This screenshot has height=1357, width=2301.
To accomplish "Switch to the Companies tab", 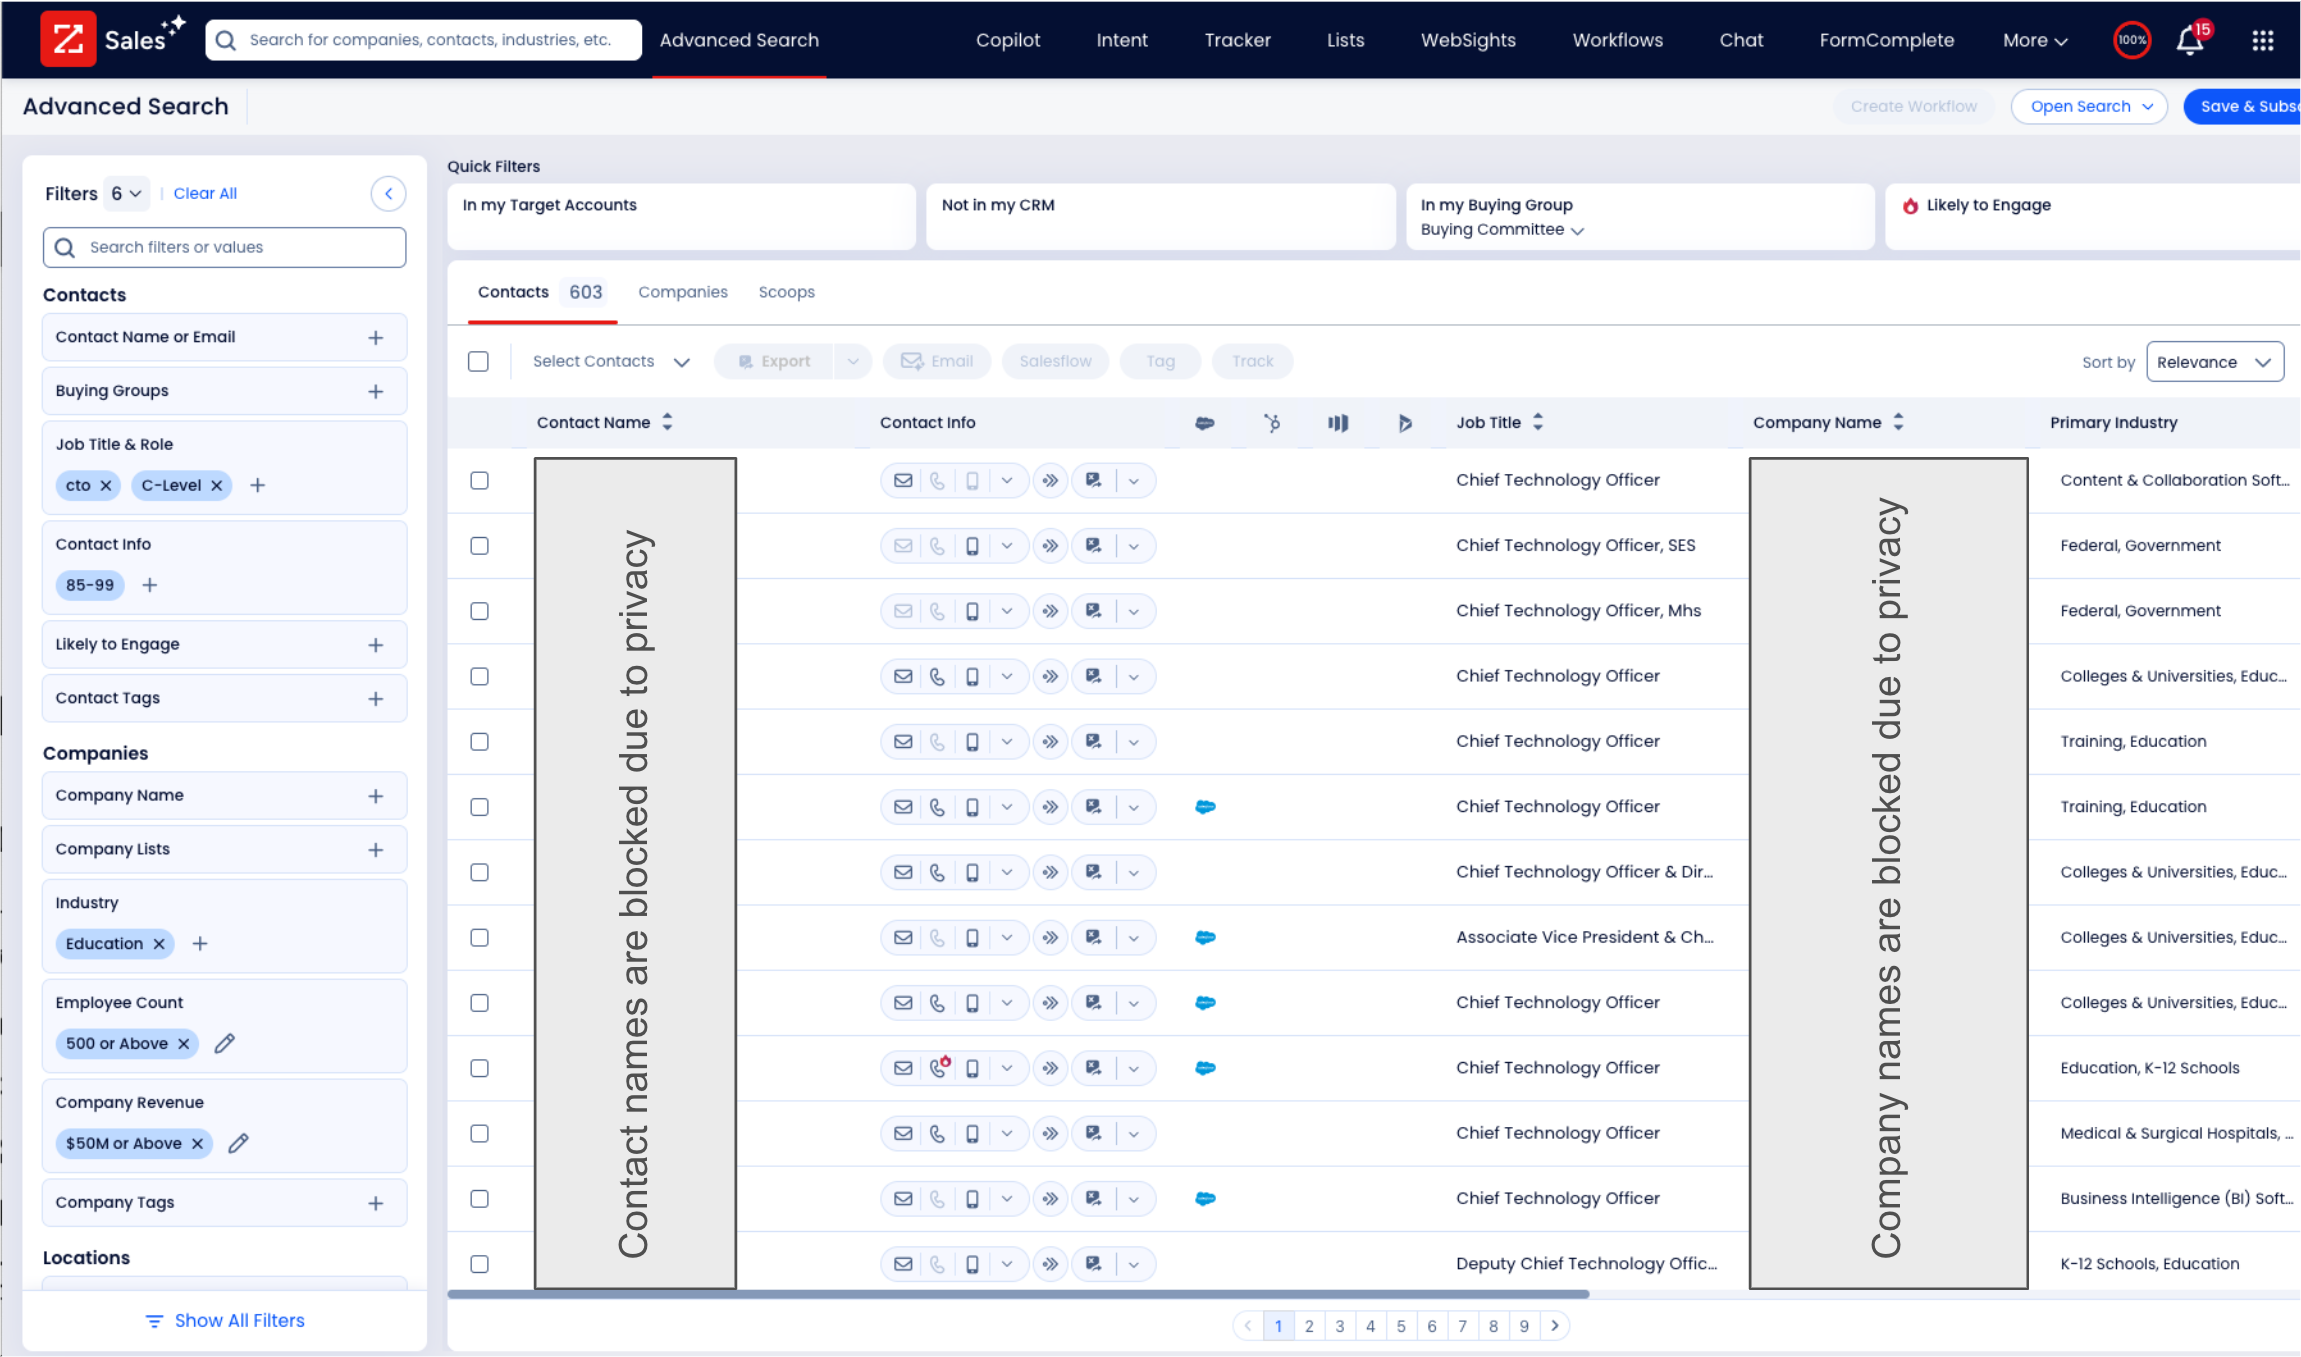I will tap(682, 292).
